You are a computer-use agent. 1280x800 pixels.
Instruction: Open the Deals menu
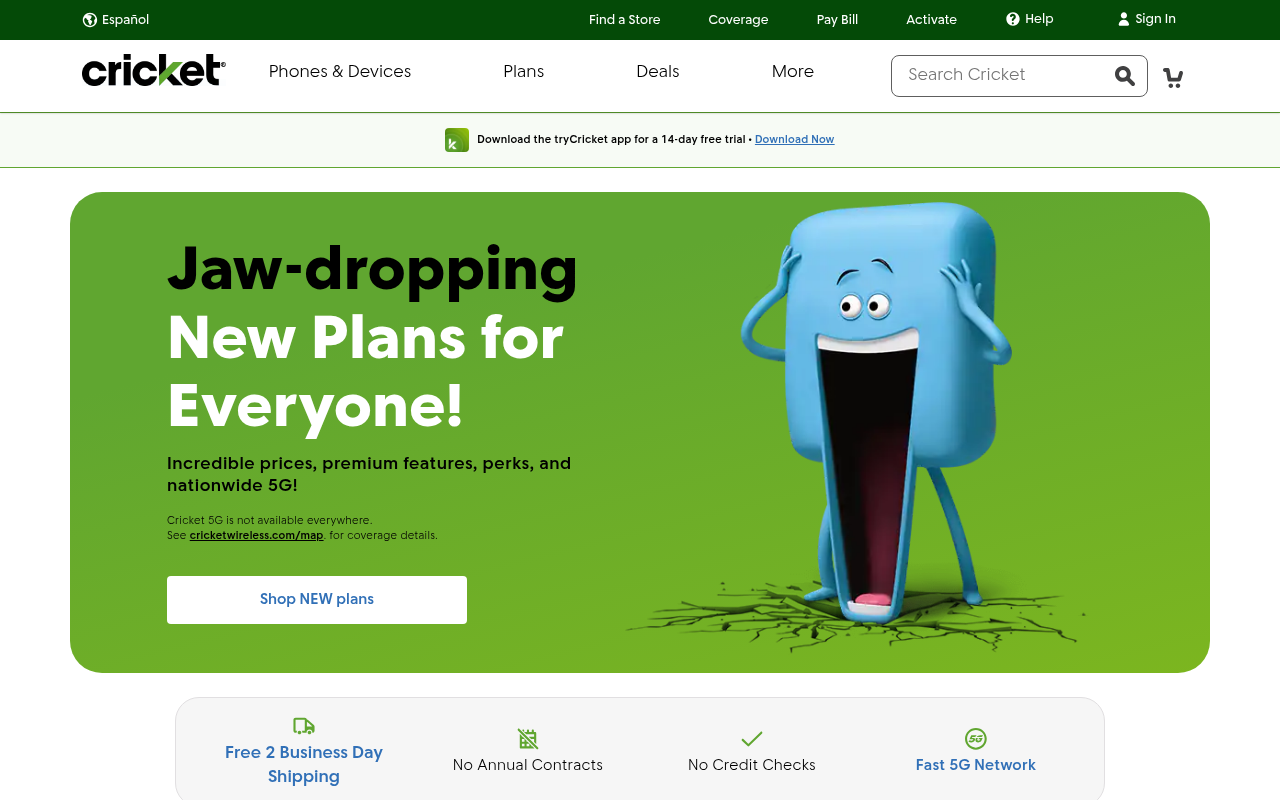[658, 72]
